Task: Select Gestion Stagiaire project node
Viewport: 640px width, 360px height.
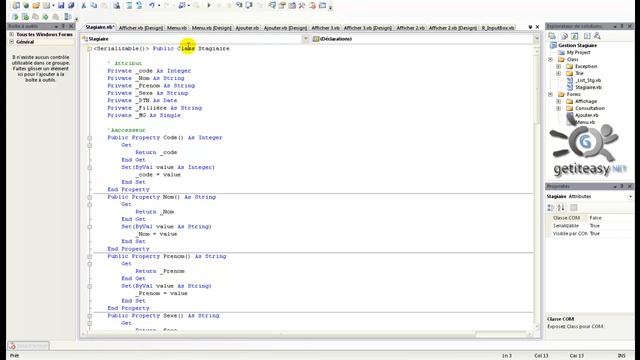Action: [577, 45]
